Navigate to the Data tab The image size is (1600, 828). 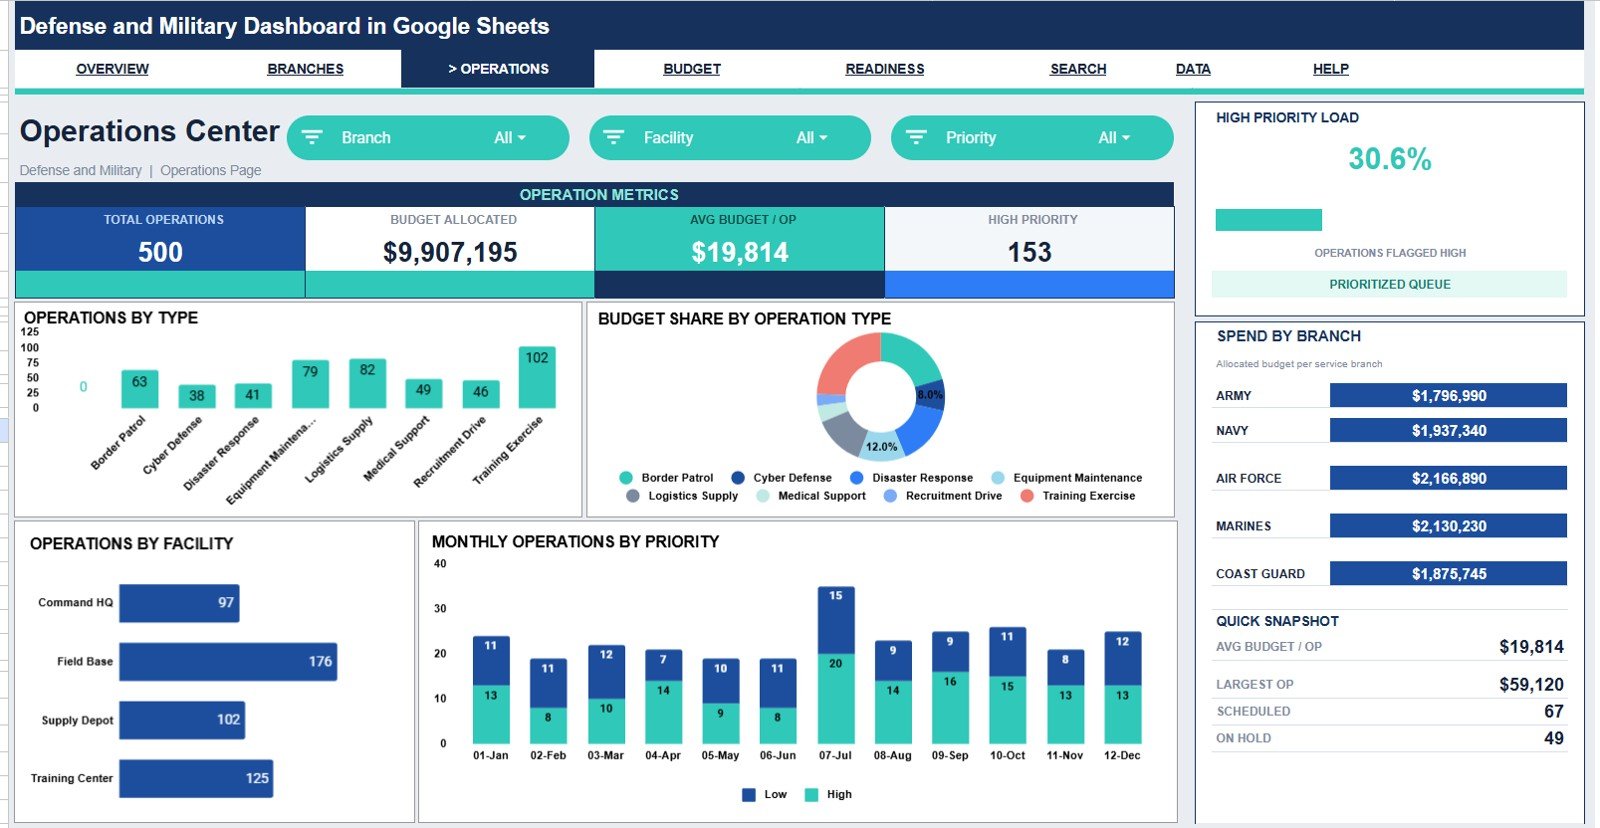pyautogui.click(x=1193, y=69)
